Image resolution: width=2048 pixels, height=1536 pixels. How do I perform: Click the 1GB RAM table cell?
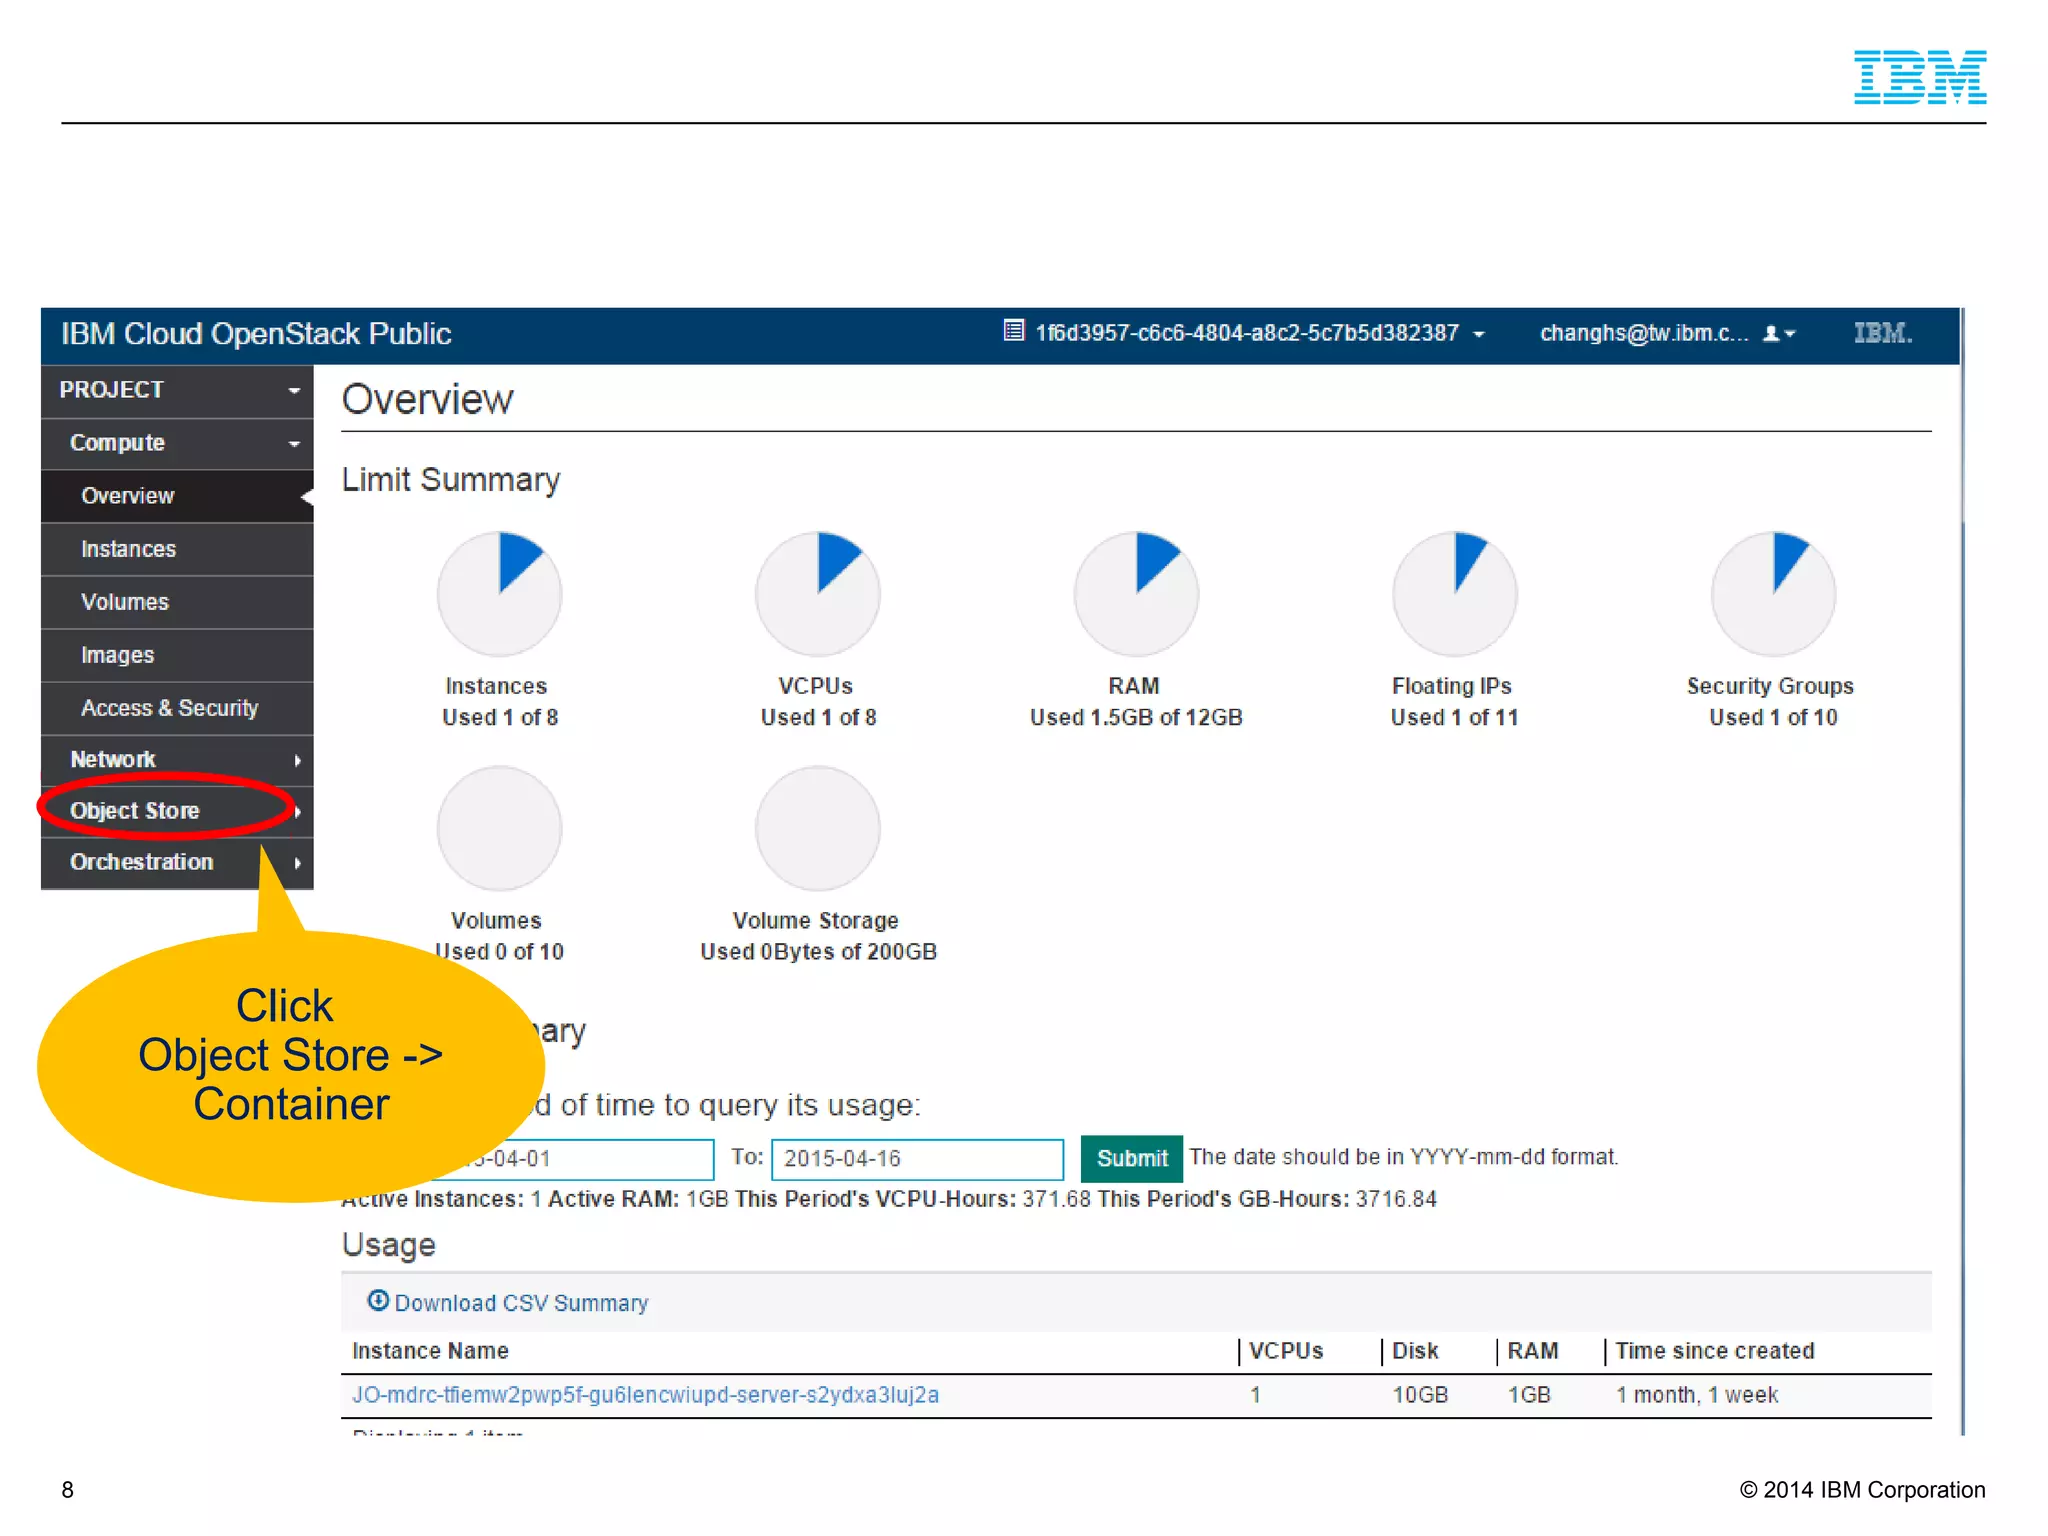(x=1529, y=1395)
